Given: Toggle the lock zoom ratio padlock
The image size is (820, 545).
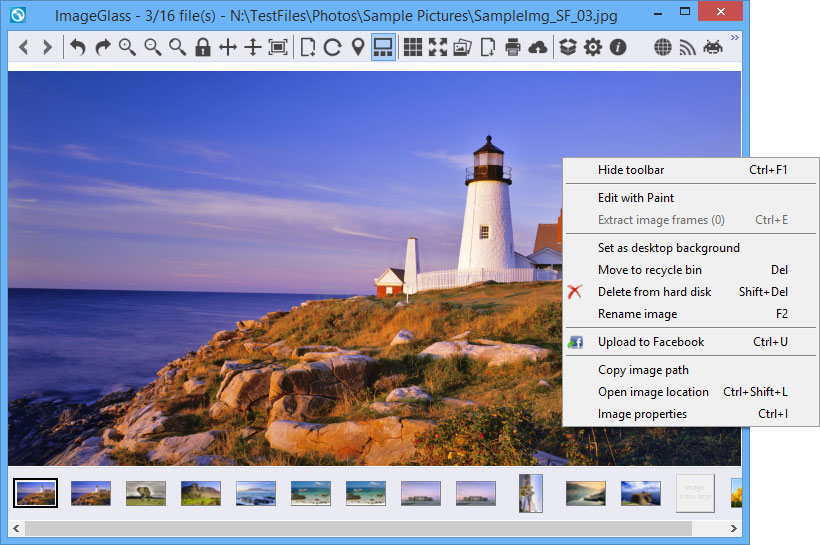Looking at the screenshot, I should [x=203, y=47].
